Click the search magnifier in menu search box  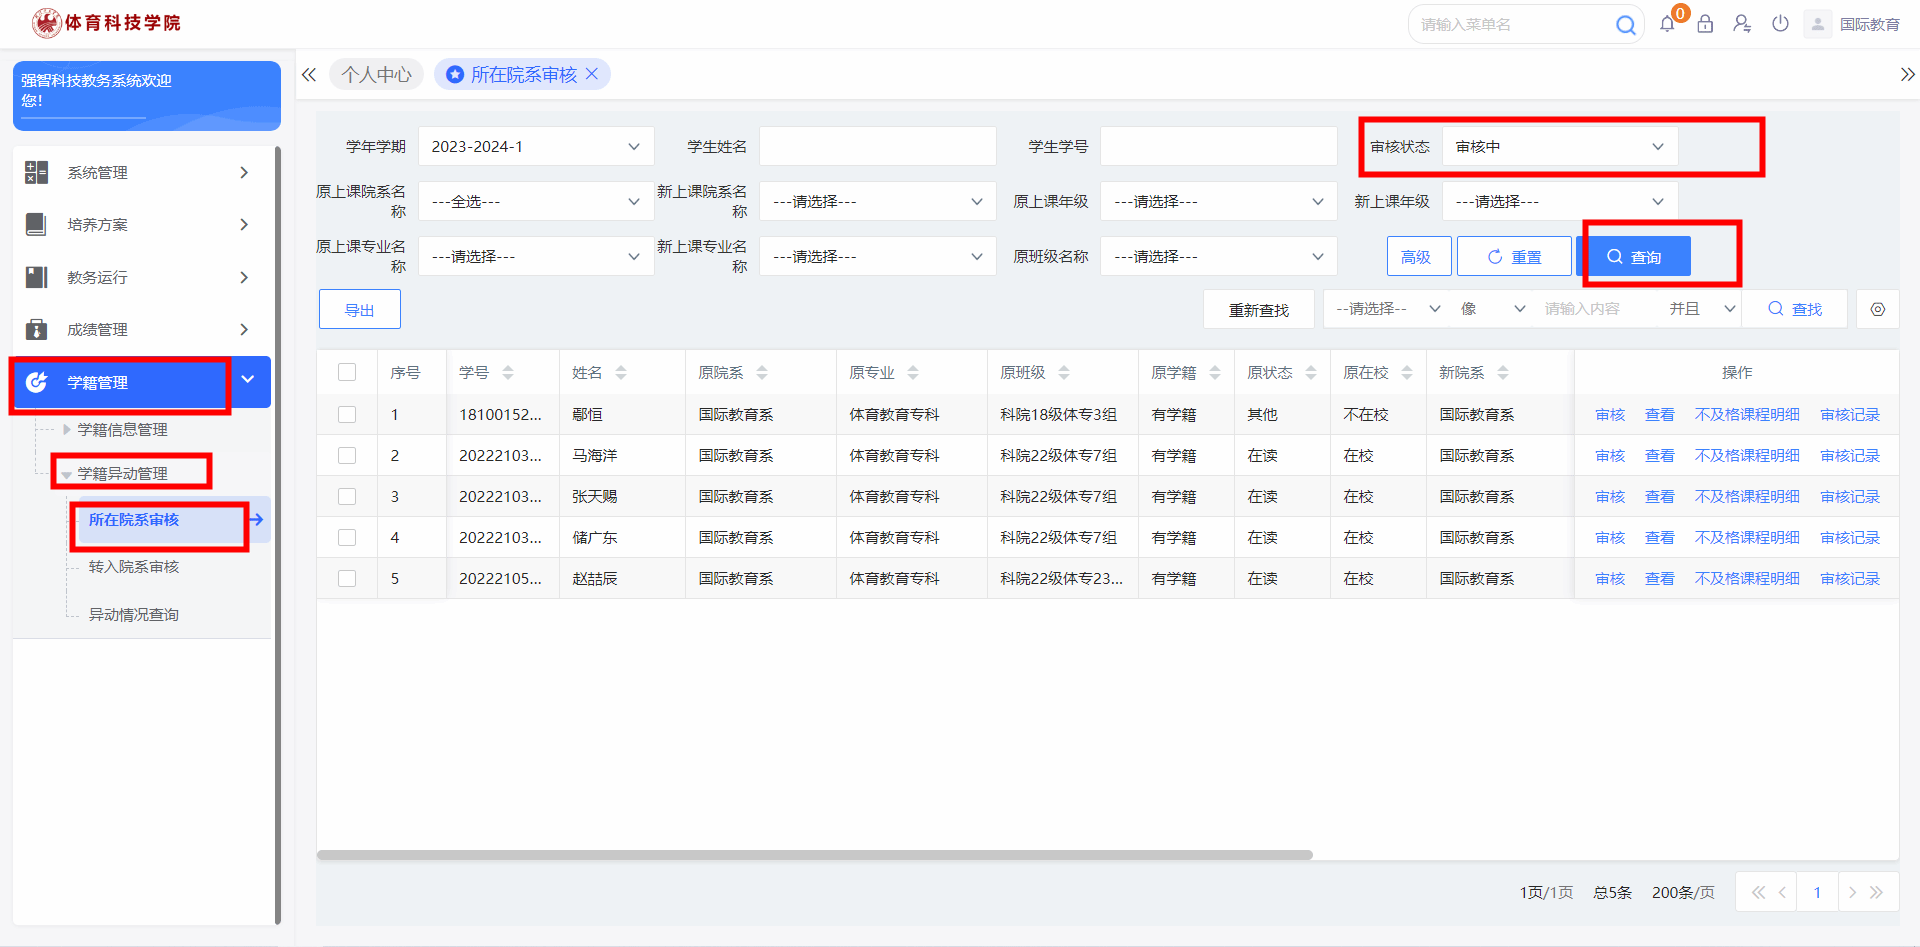pyautogui.click(x=1626, y=25)
